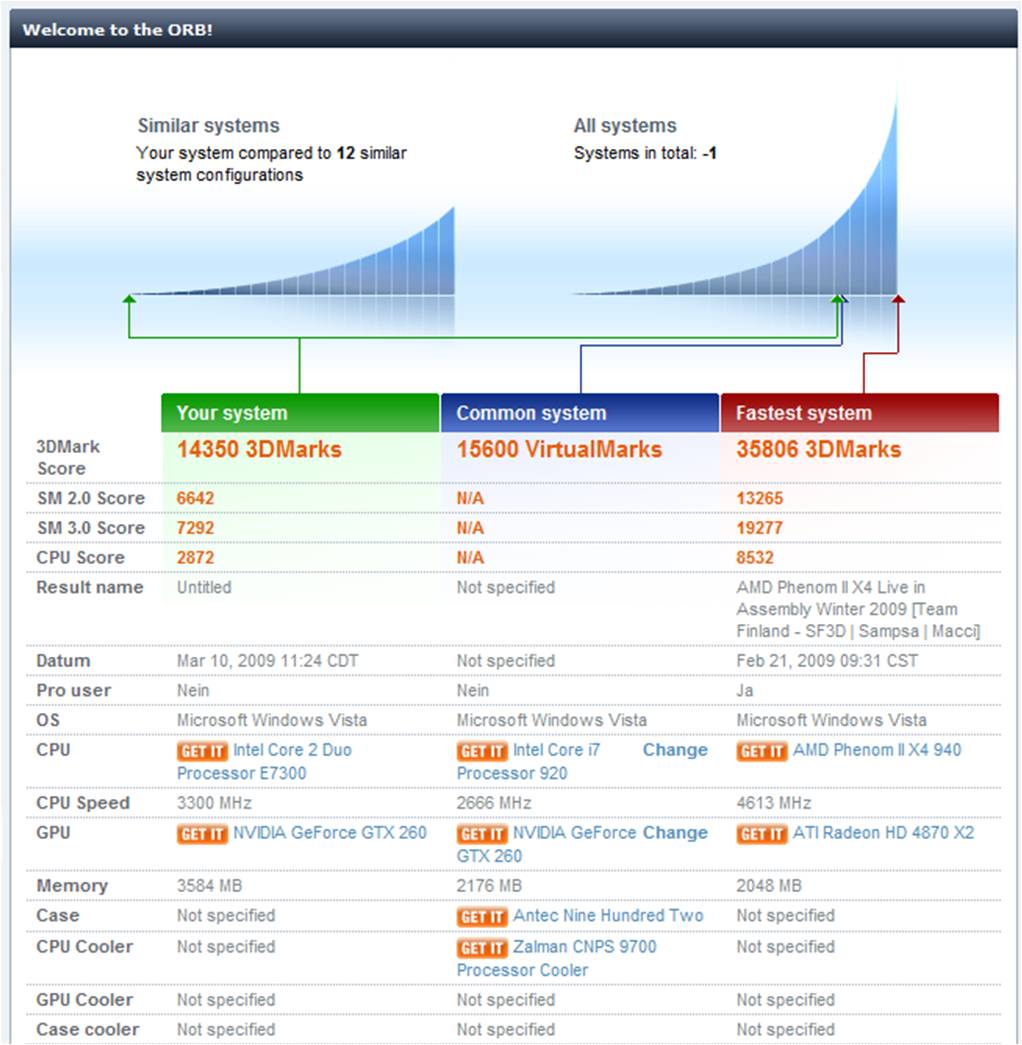This screenshot has height=1045, width=1022.
Task: Click GET IT badge for Your system's GTX 260
Action: coord(202,834)
